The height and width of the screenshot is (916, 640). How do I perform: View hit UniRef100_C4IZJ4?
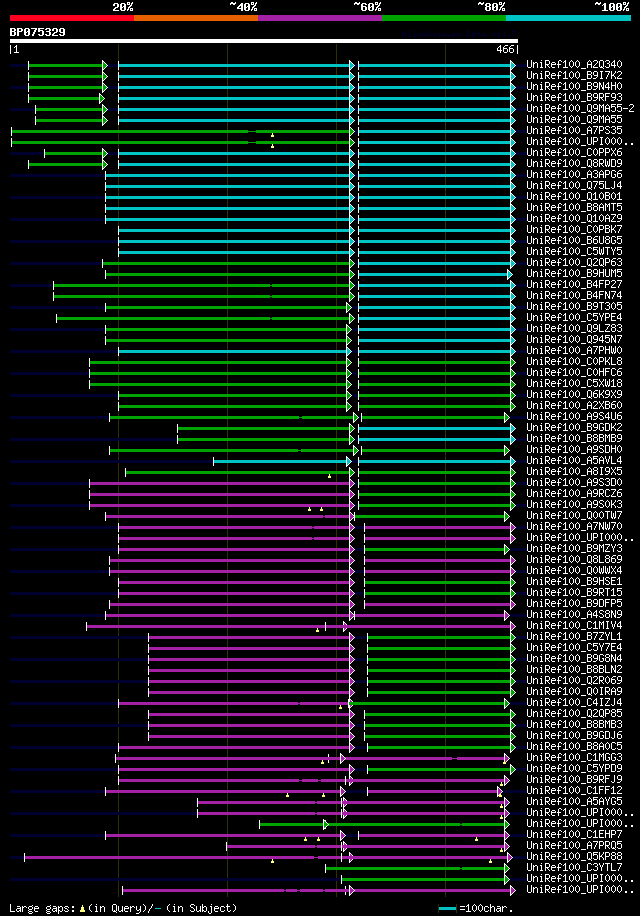pyautogui.click(x=574, y=703)
